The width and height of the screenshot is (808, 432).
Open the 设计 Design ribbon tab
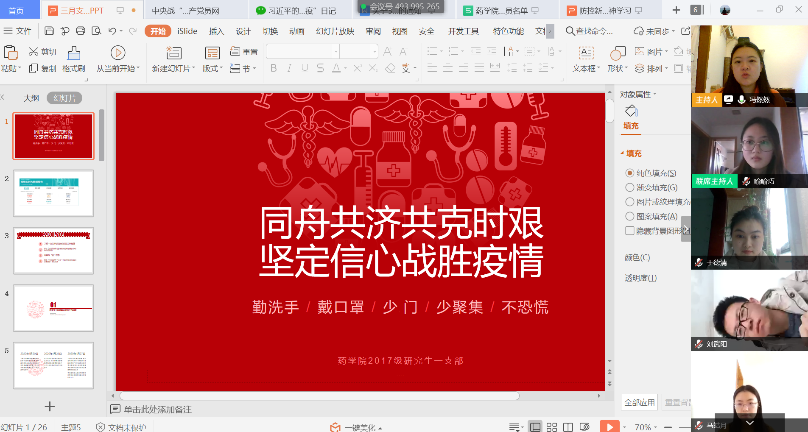coord(243,31)
